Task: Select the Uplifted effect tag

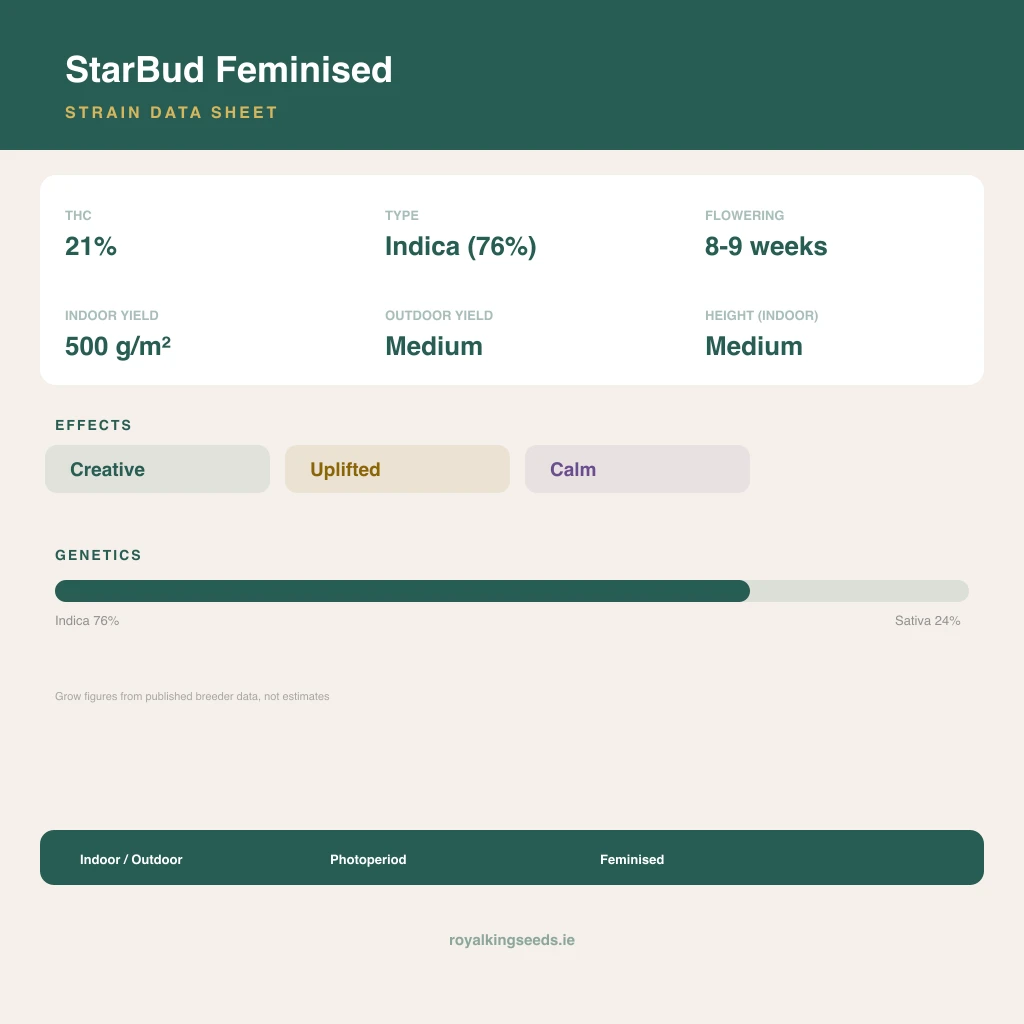Action: (397, 469)
